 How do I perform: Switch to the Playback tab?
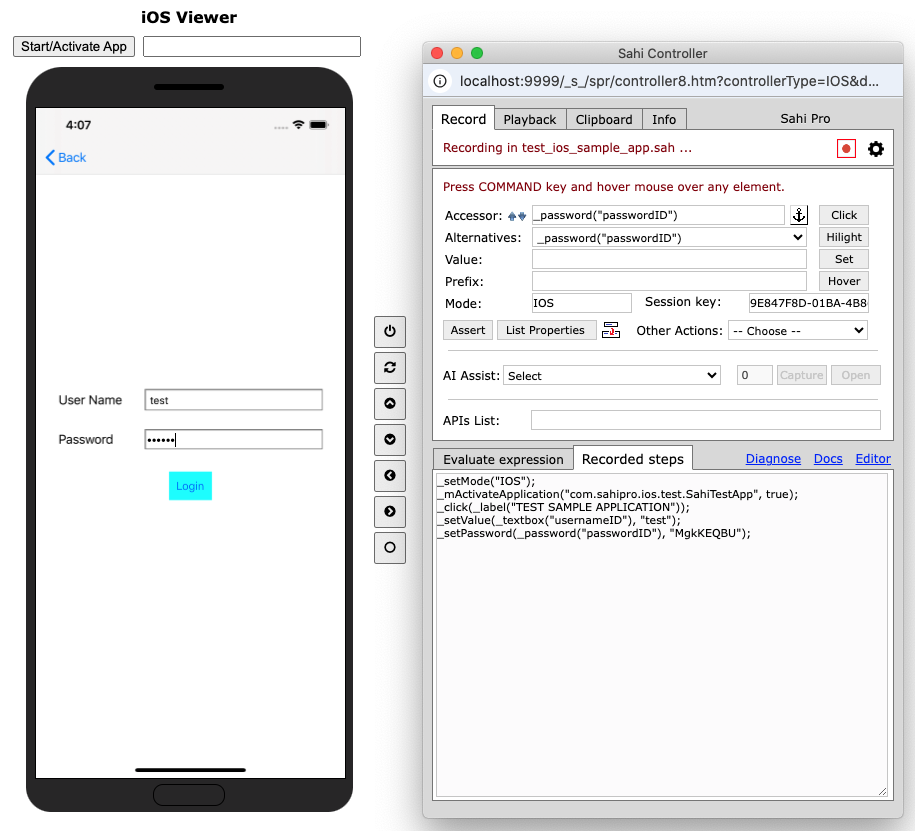pyautogui.click(x=529, y=120)
